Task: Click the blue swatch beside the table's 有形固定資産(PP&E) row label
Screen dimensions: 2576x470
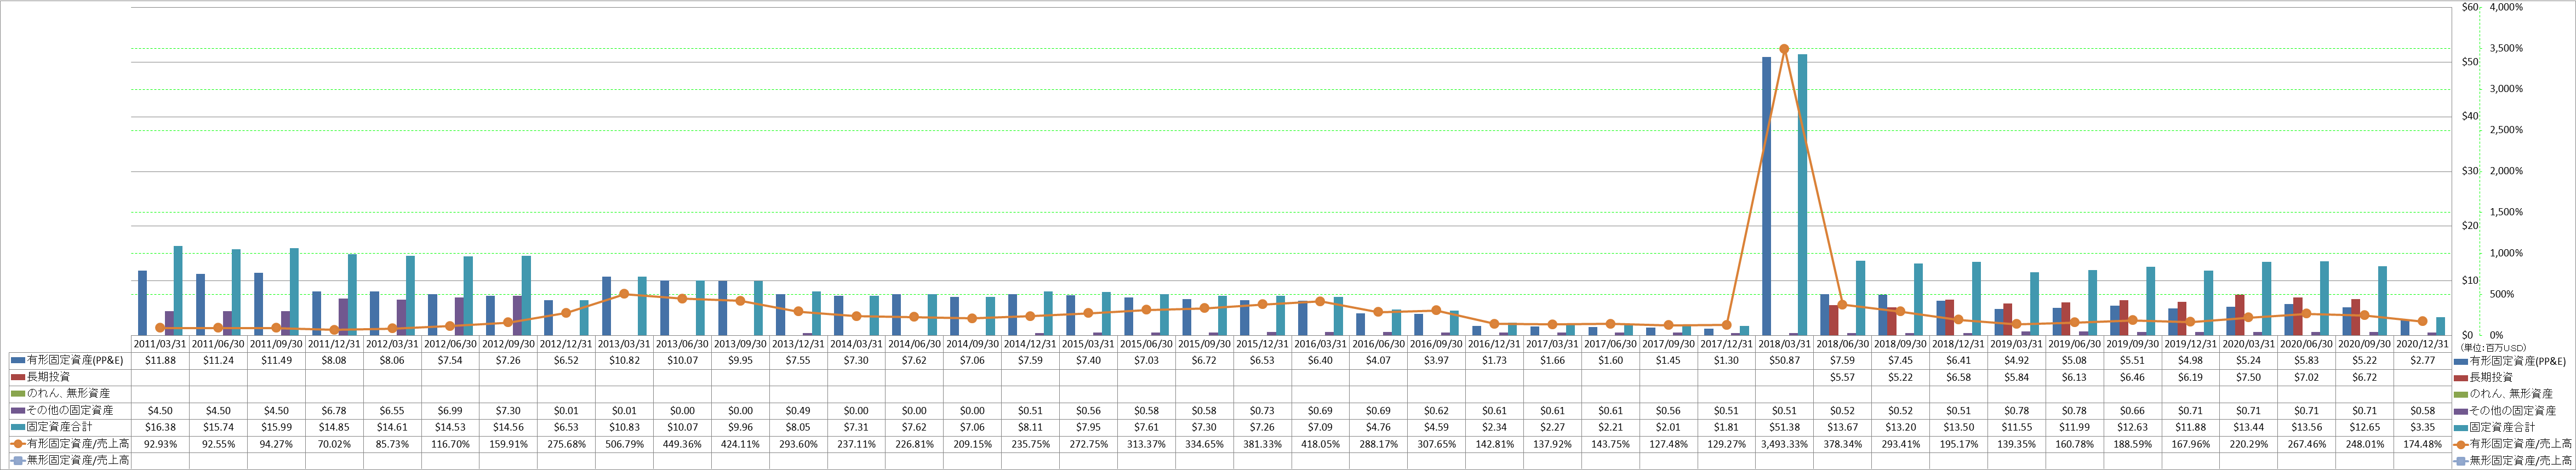Action: coord(18,360)
